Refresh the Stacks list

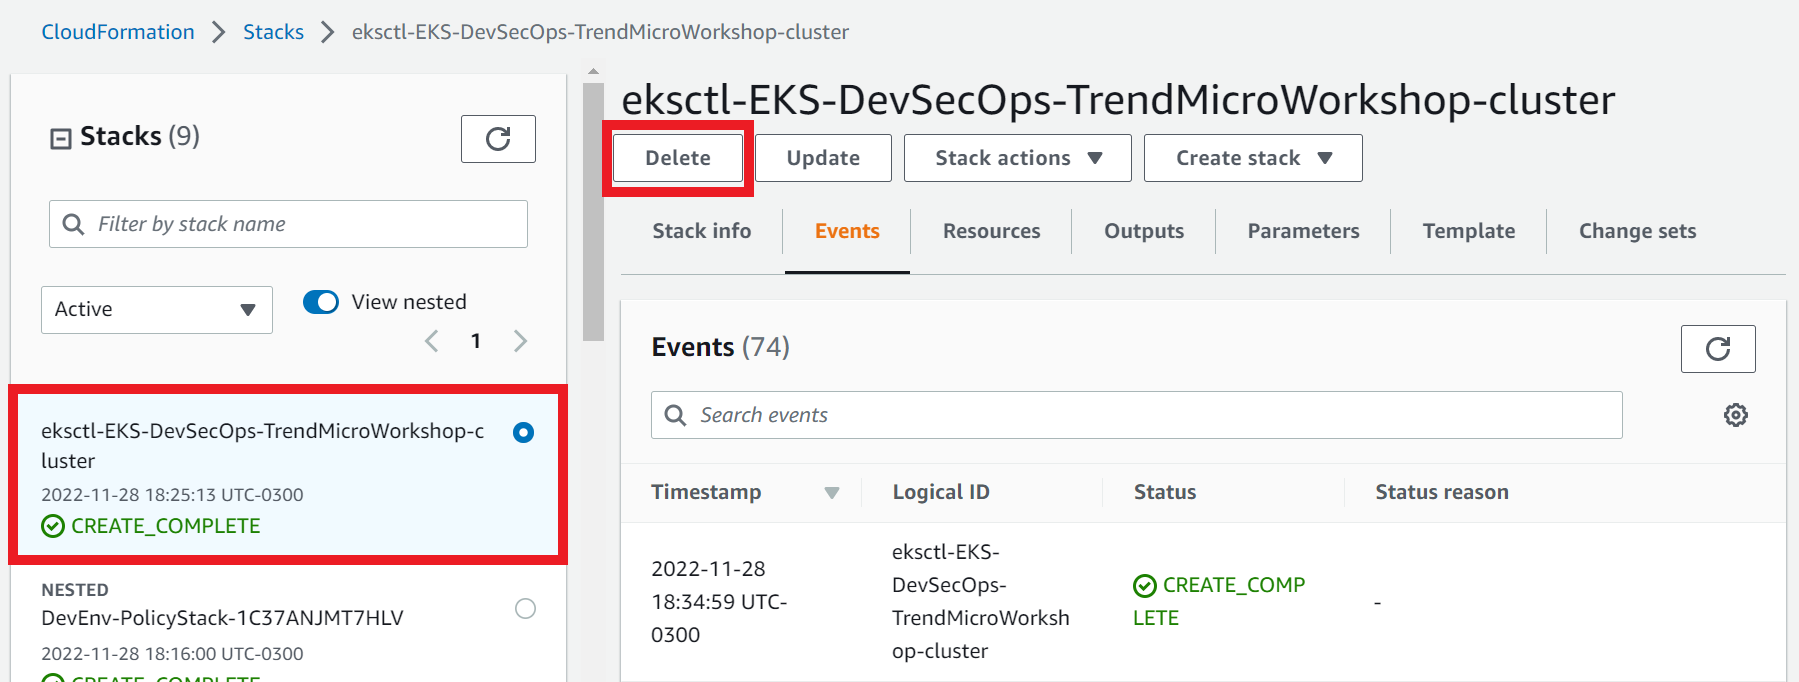(498, 139)
